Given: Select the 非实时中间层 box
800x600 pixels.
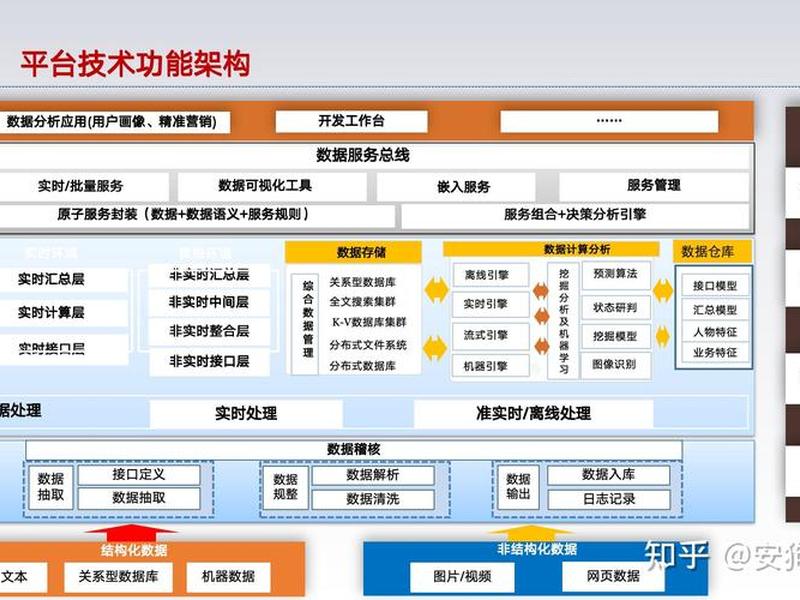Looking at the screenshot, I should pos(209,303).
